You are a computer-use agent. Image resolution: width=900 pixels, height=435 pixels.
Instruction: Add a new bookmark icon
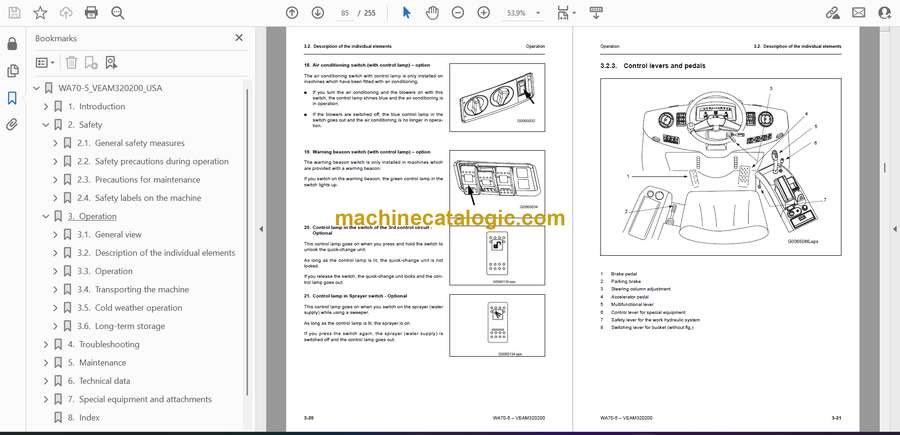[91, 63]
